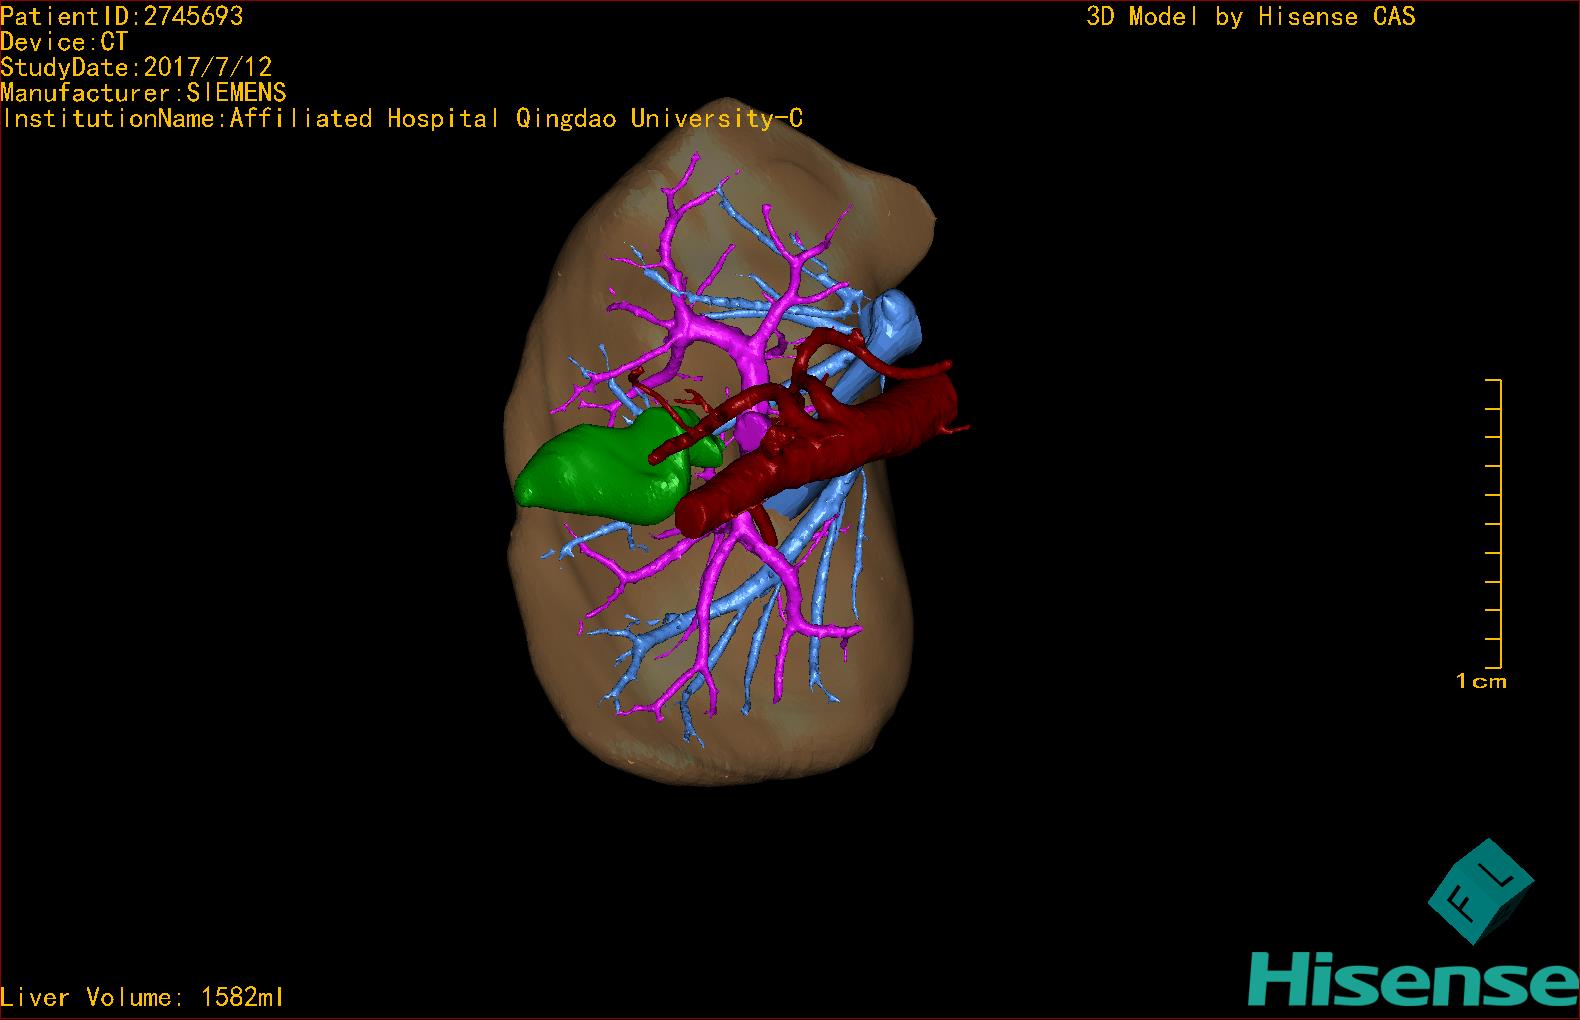Click the "Device:CT" overlay text

coord(64,42)
